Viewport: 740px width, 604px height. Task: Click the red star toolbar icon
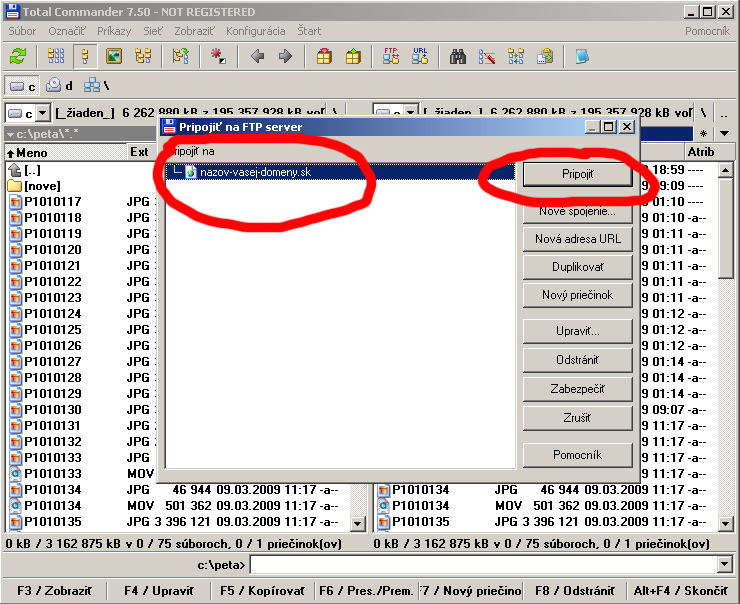[x=218, y=57]
